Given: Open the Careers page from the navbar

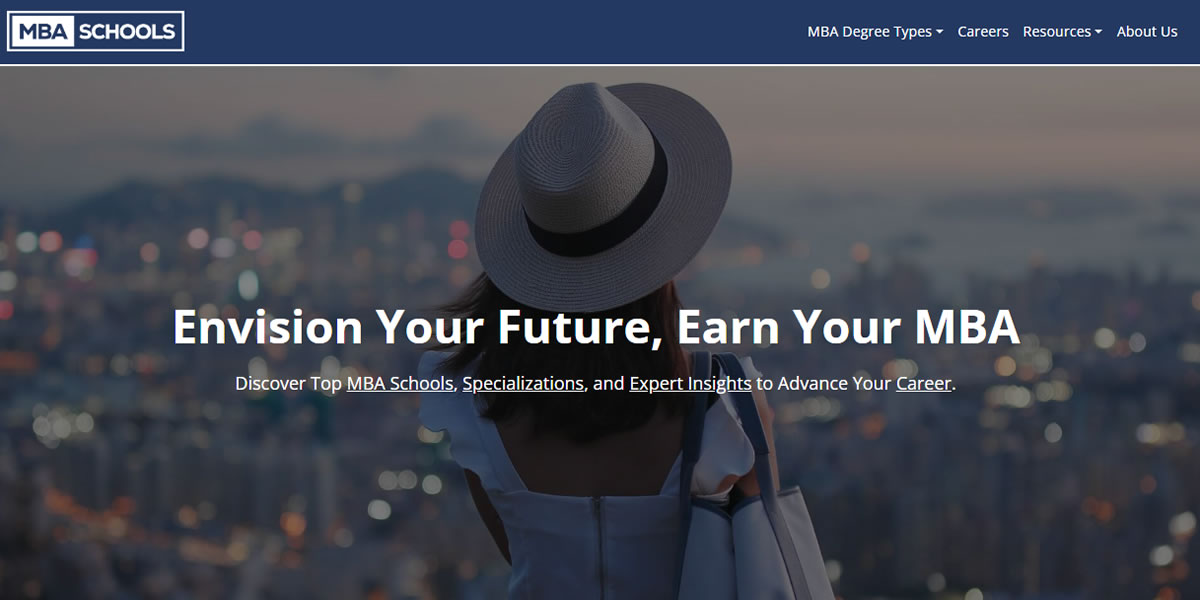Looking at the screenshot, I should click(983, 31).
